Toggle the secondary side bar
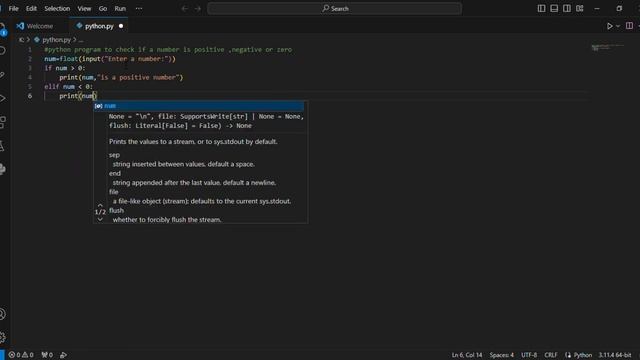Viewport: 640px width, 360px height. (x=567, y=8)
